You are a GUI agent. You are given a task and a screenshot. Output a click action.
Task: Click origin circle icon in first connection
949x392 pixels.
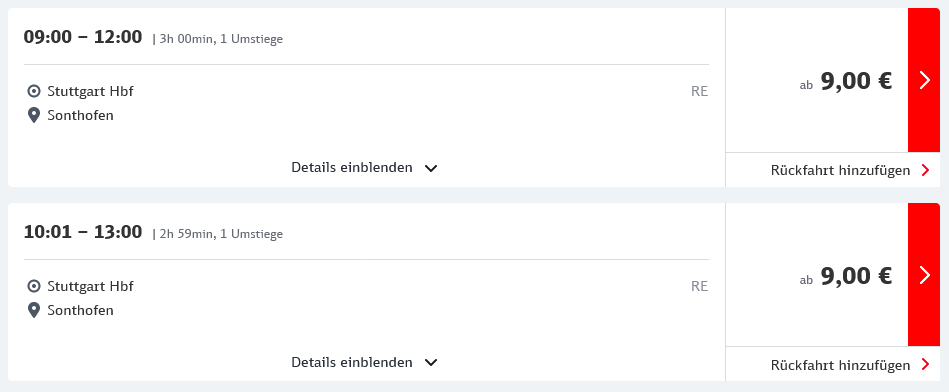point(34,91)
